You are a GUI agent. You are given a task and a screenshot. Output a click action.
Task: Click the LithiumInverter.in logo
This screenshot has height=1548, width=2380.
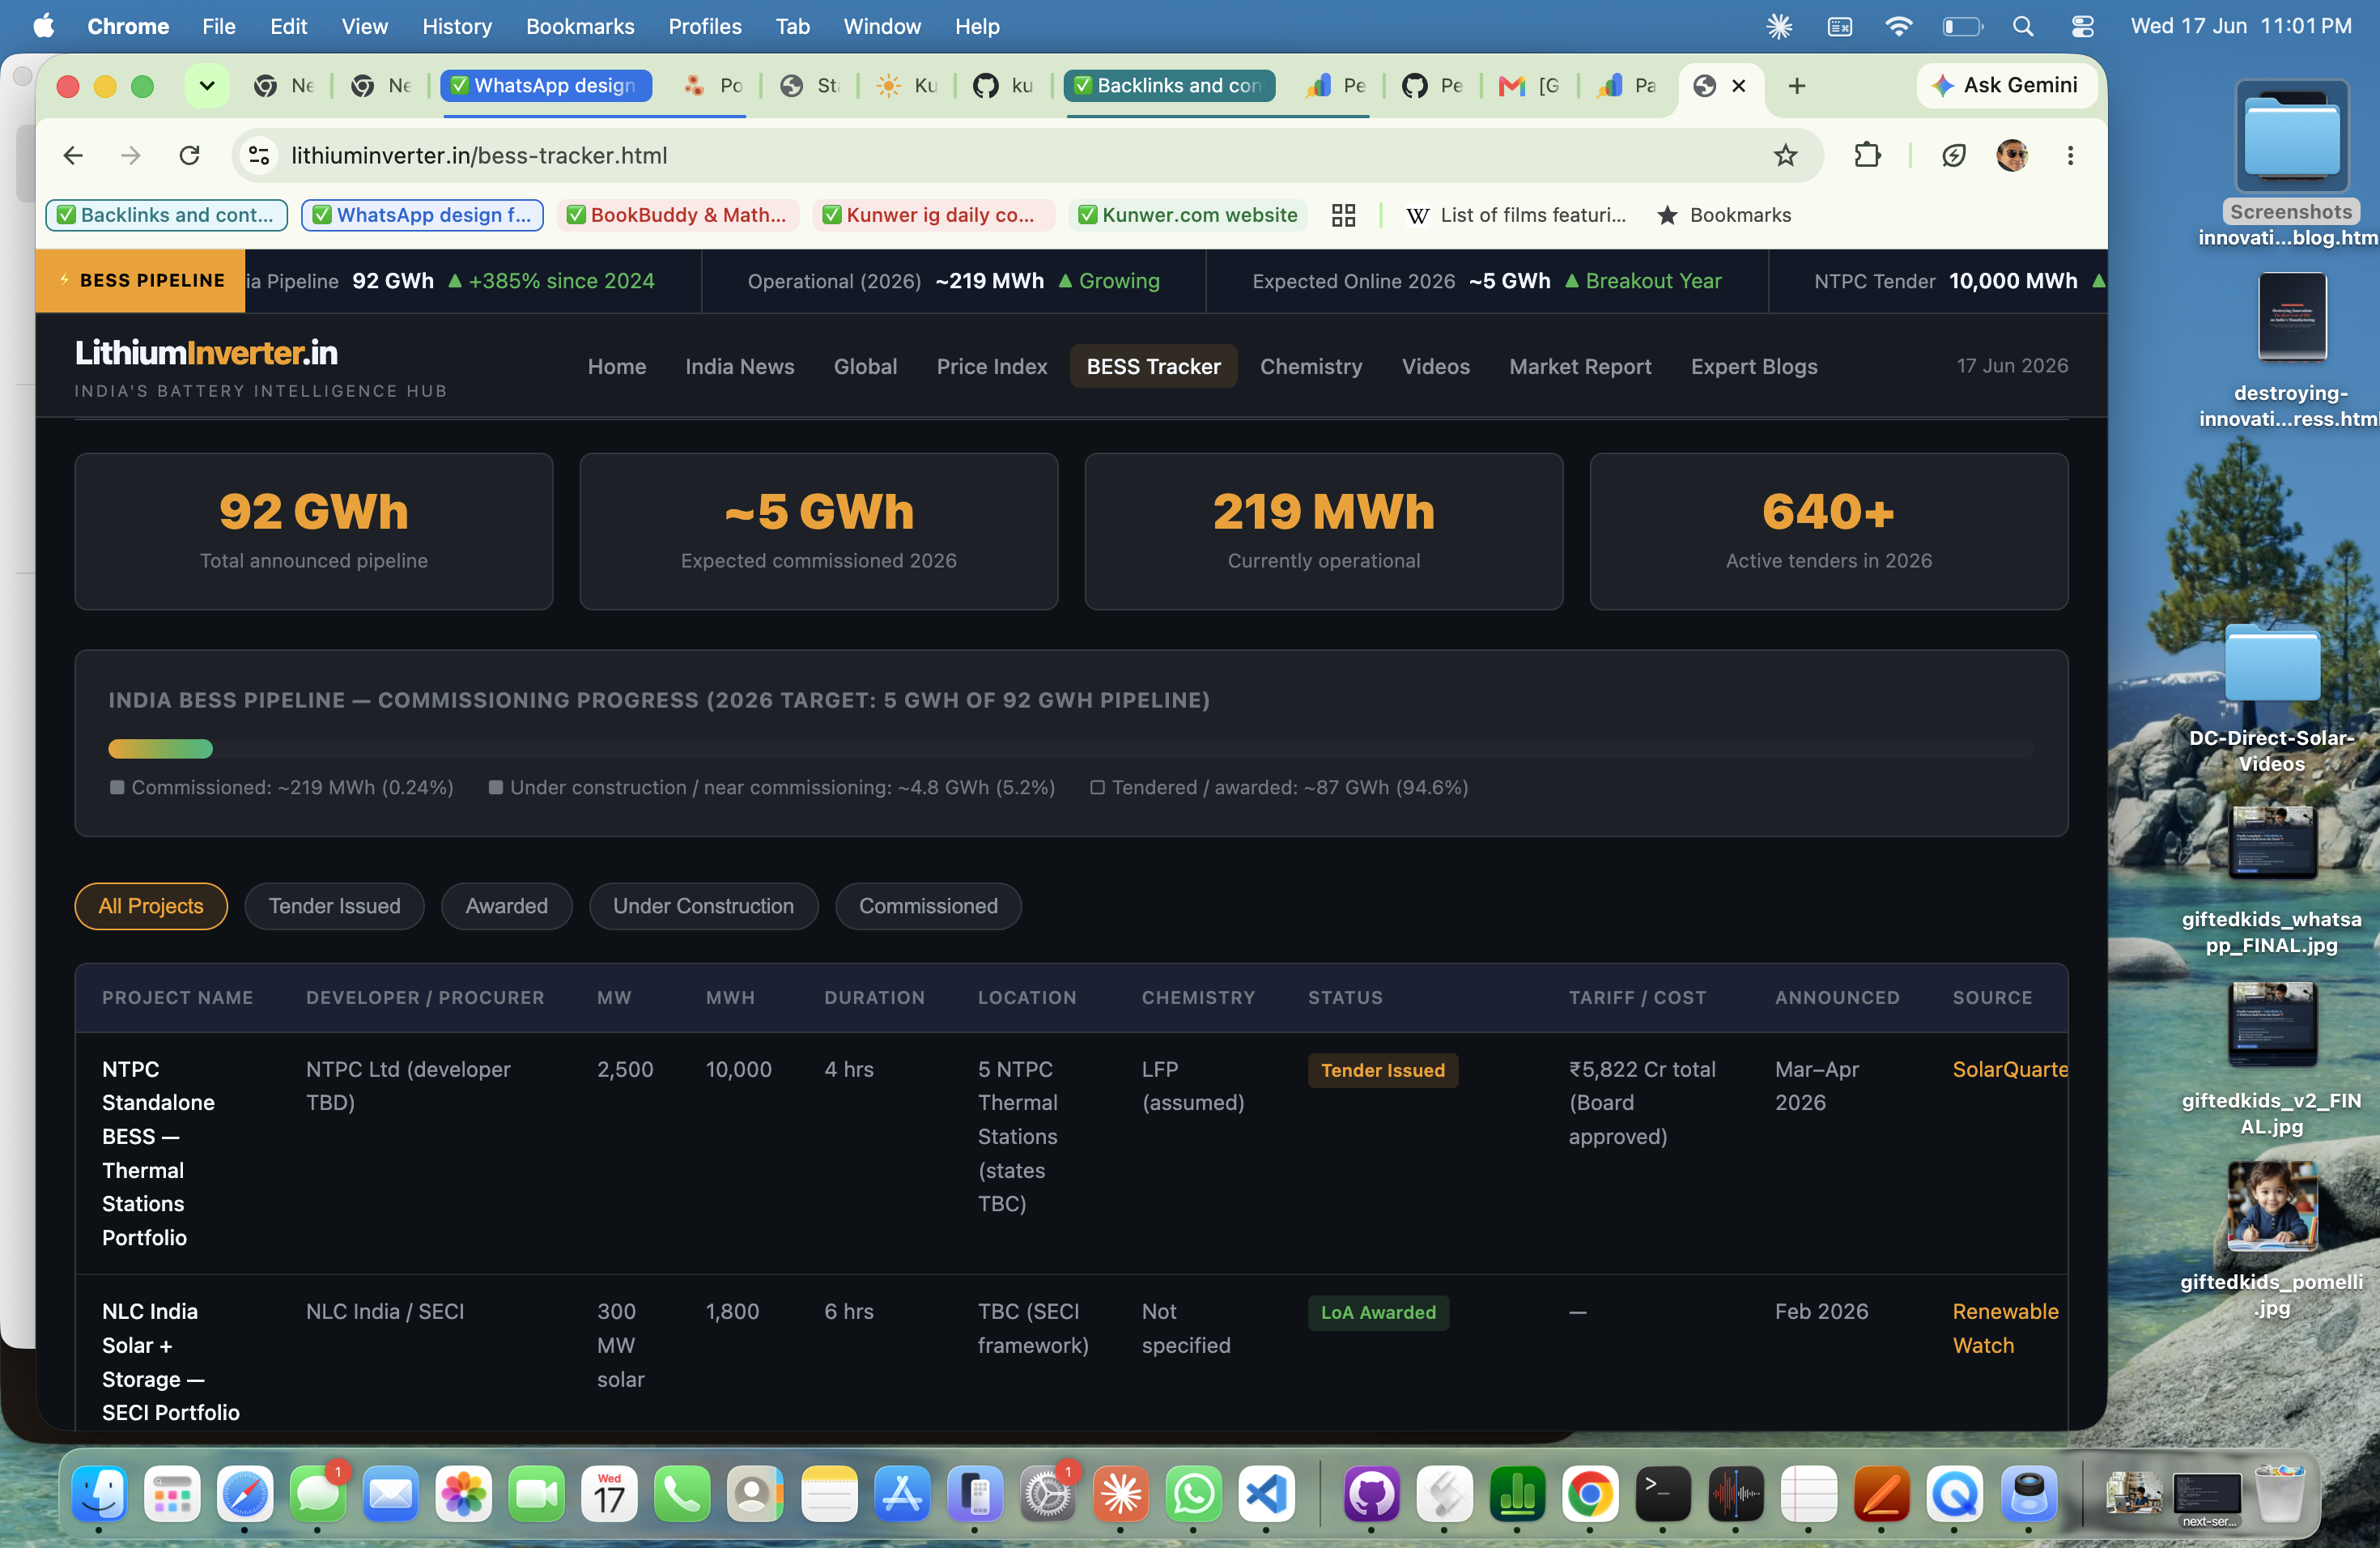pos(207,352)
